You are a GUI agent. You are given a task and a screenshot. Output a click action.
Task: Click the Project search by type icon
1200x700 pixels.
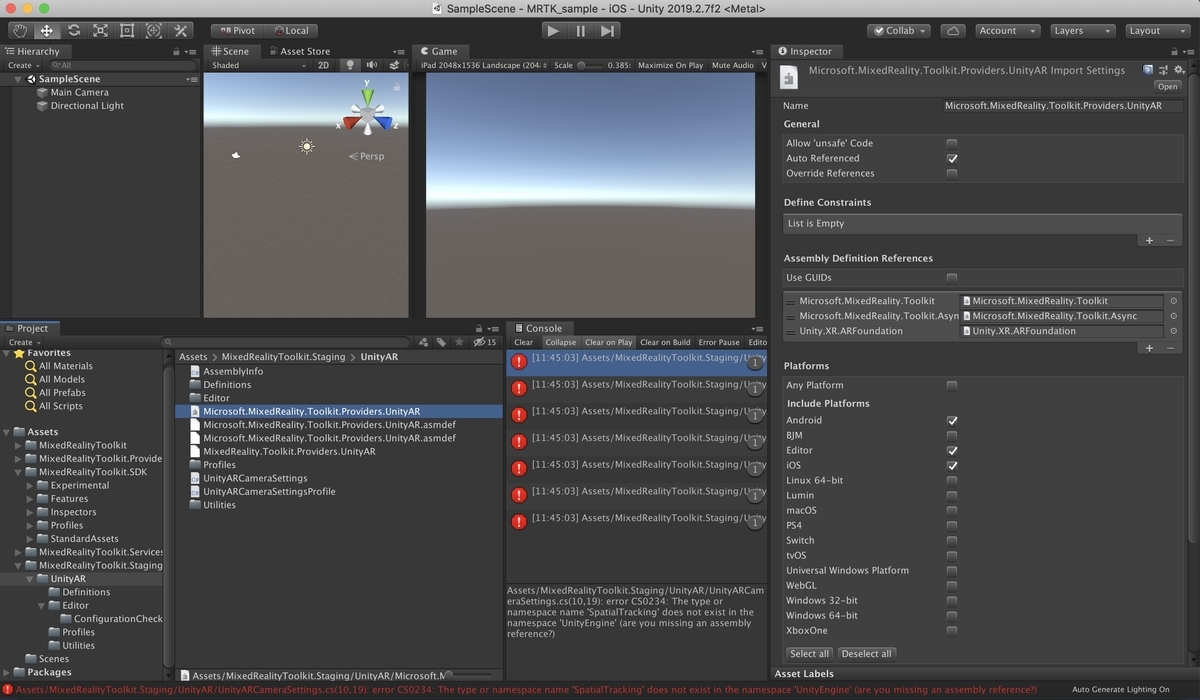tap(424, 342)
